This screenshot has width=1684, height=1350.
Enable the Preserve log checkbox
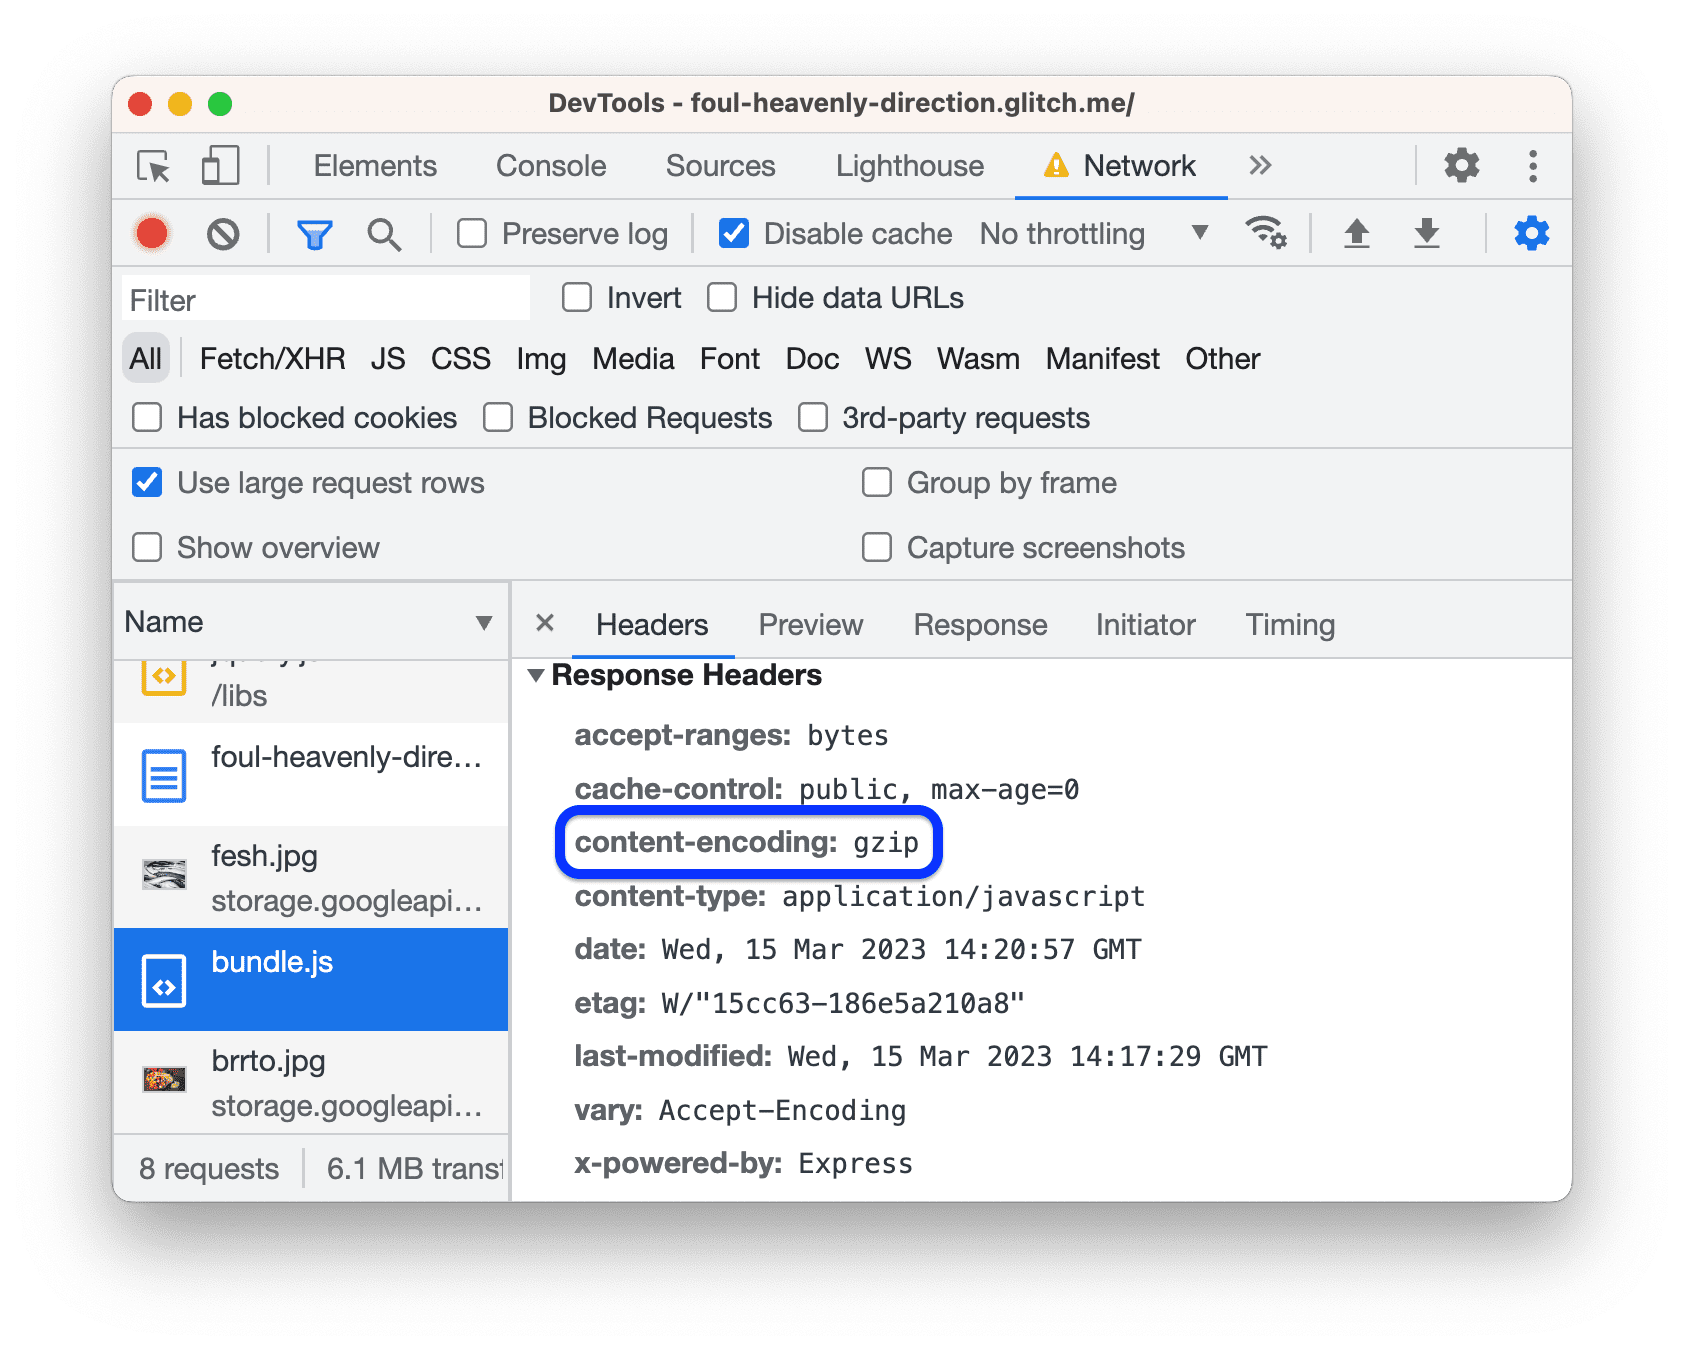pos(472,234)
